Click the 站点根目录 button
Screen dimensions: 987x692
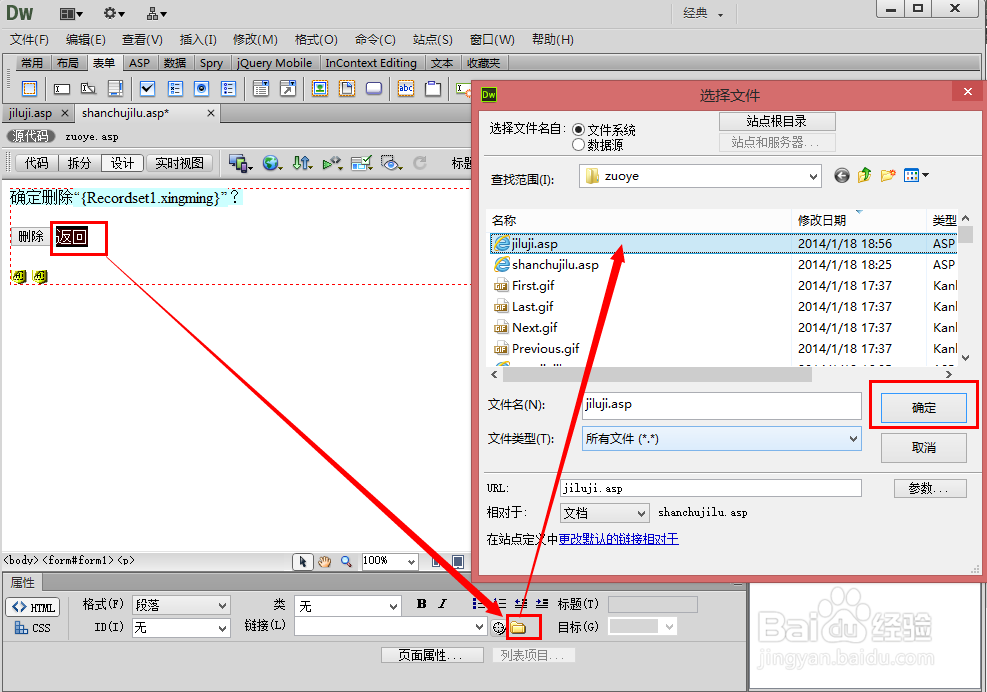click(x=777, y=121)
